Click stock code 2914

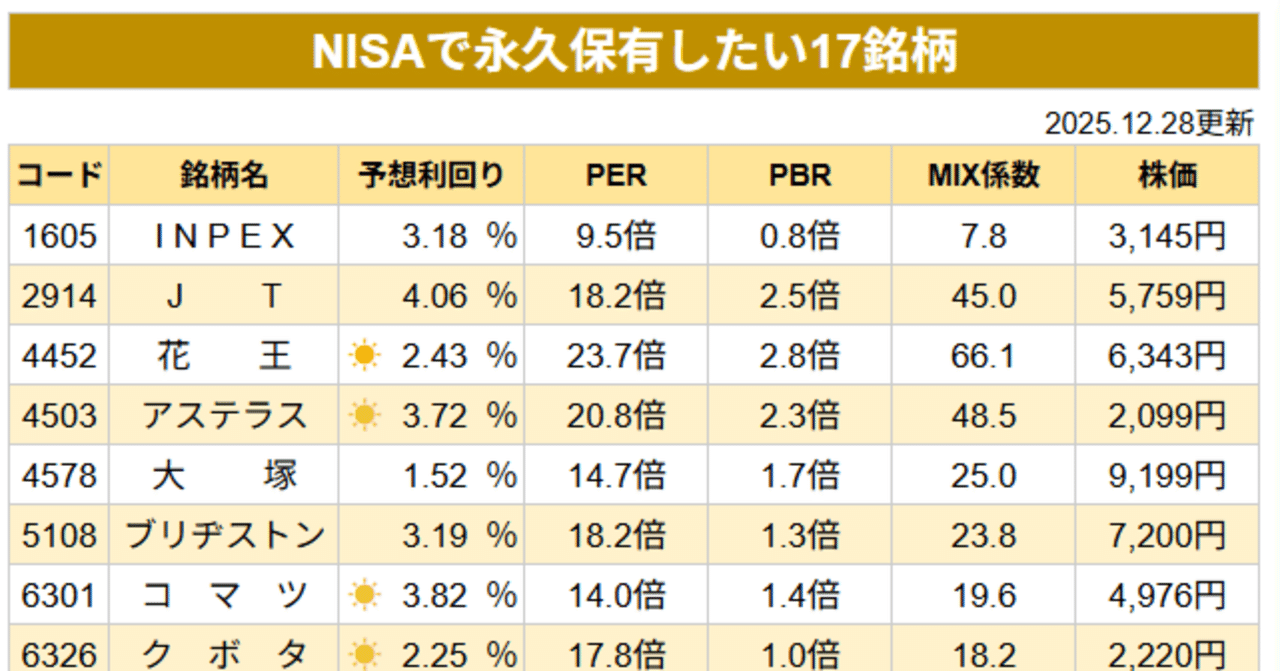click(x=59, y=296)
